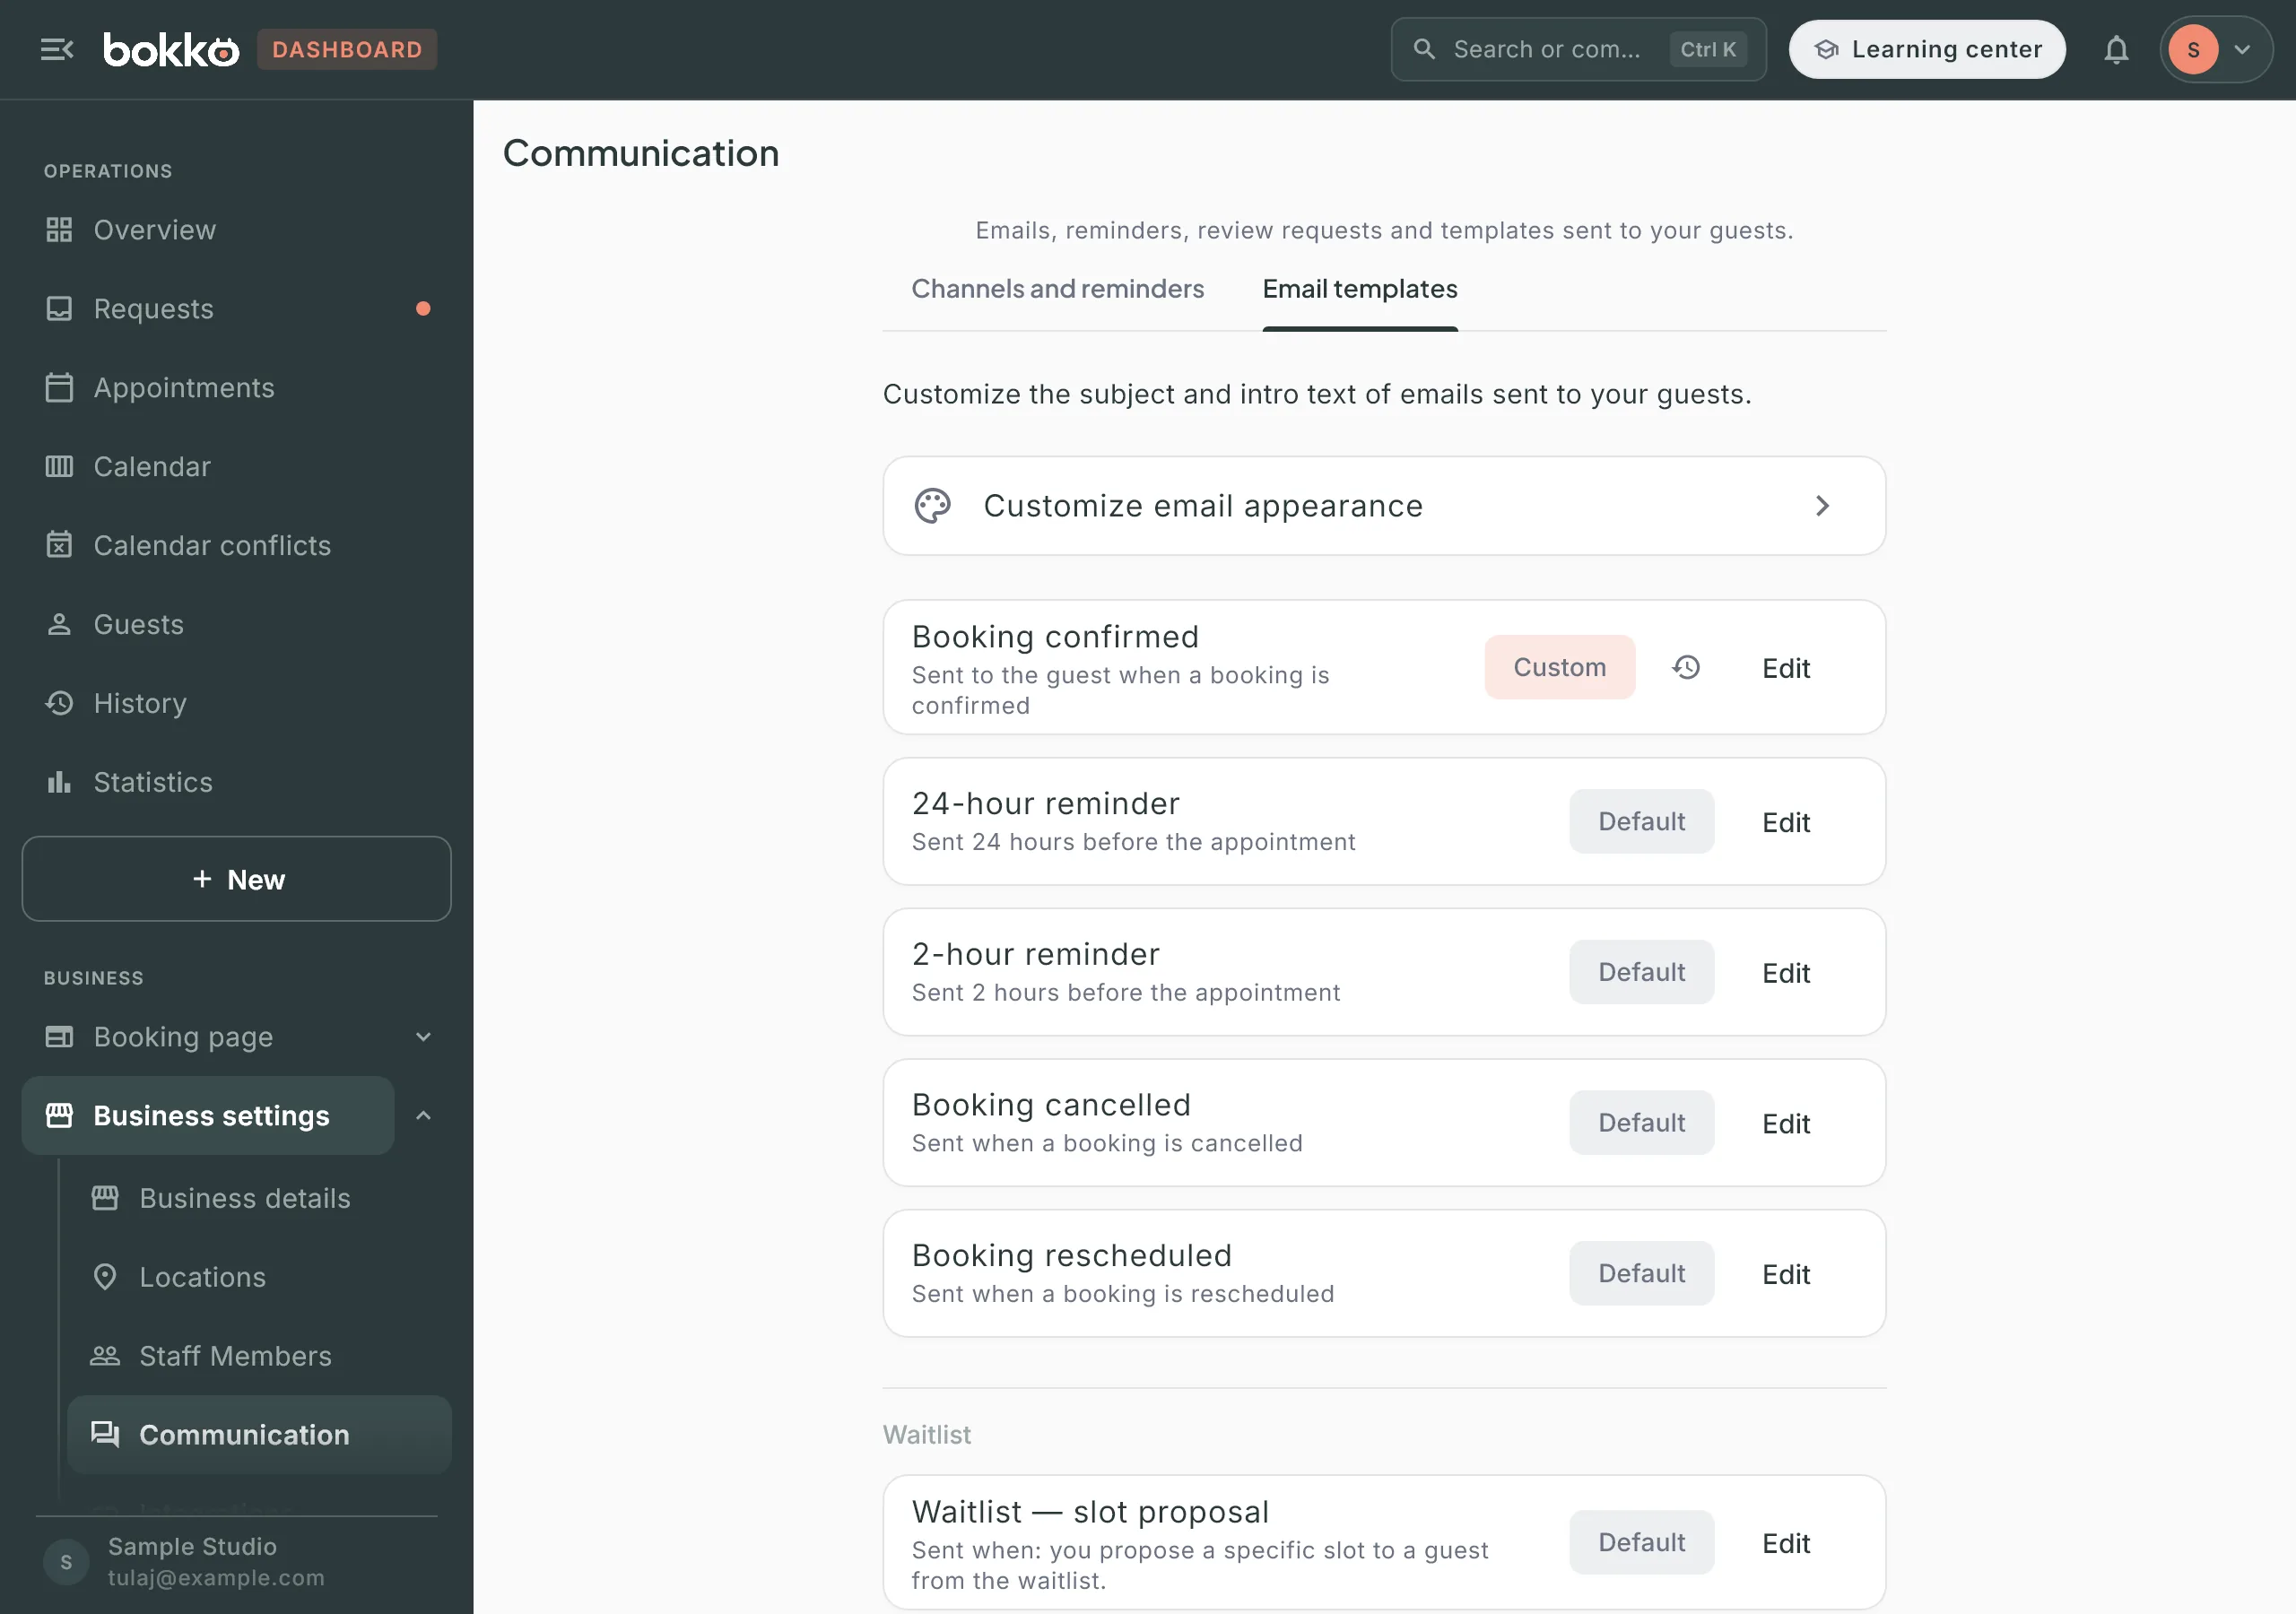Expand the Booking page submenu
This screenshot has width=2296, height=1614.
(x=423, y=1037)
